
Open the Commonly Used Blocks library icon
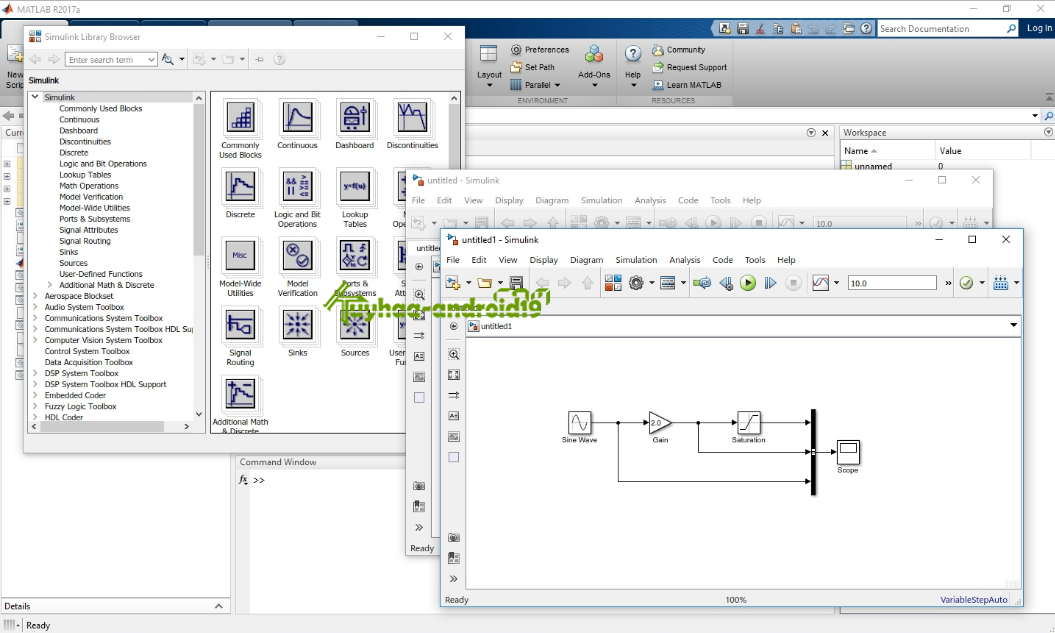click(x=240, y=118)
